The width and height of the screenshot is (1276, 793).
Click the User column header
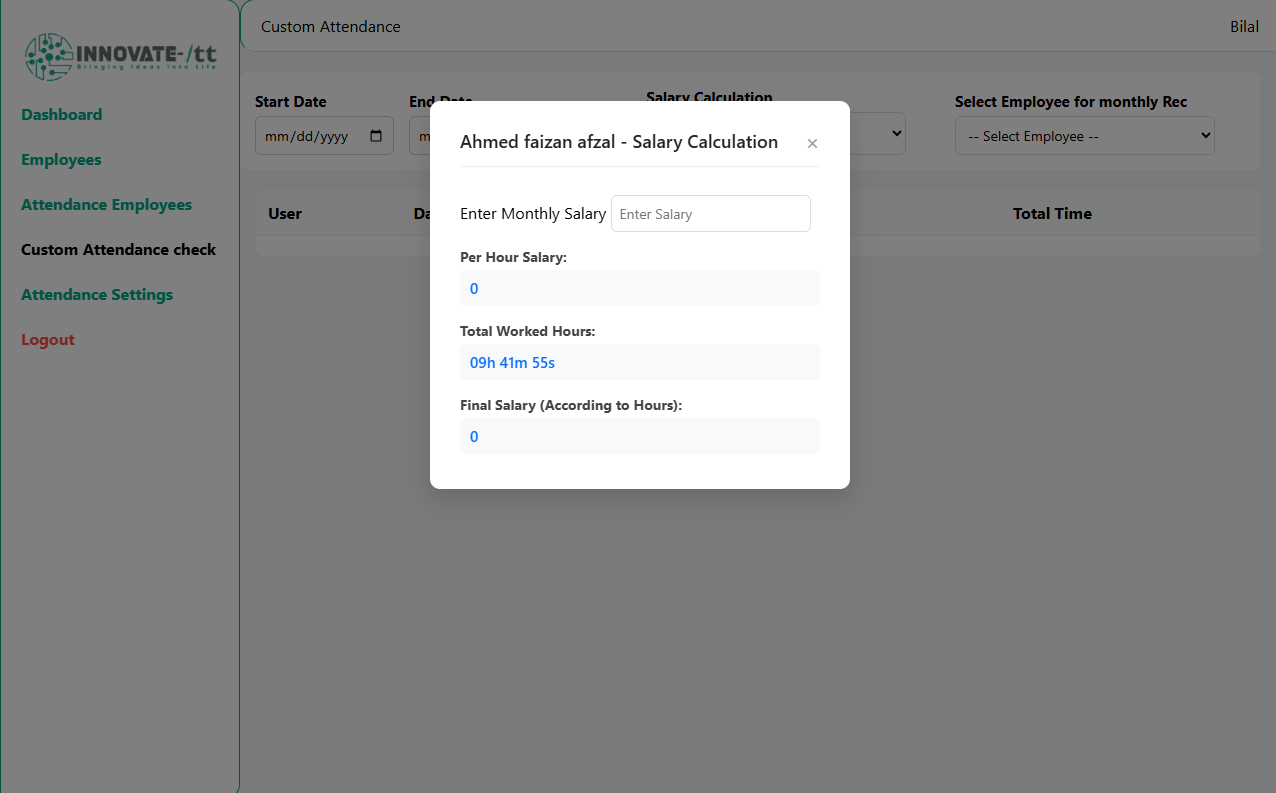[x=285, y=214]
